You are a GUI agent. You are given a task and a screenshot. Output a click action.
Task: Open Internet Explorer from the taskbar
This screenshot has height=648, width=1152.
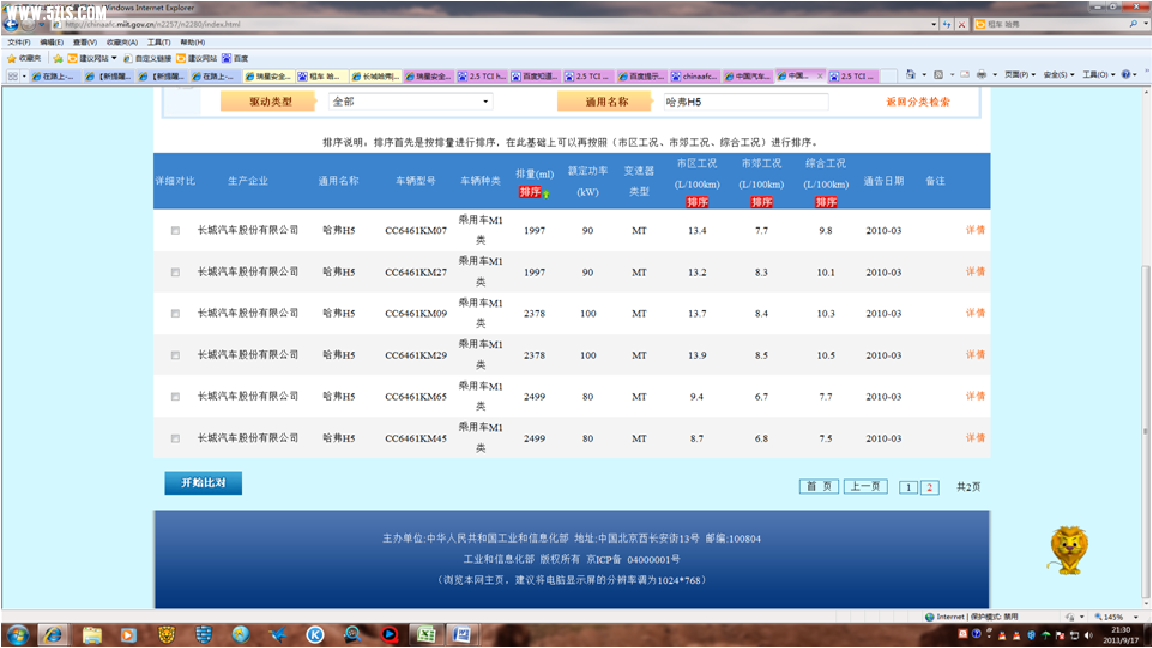click(54, 635)
